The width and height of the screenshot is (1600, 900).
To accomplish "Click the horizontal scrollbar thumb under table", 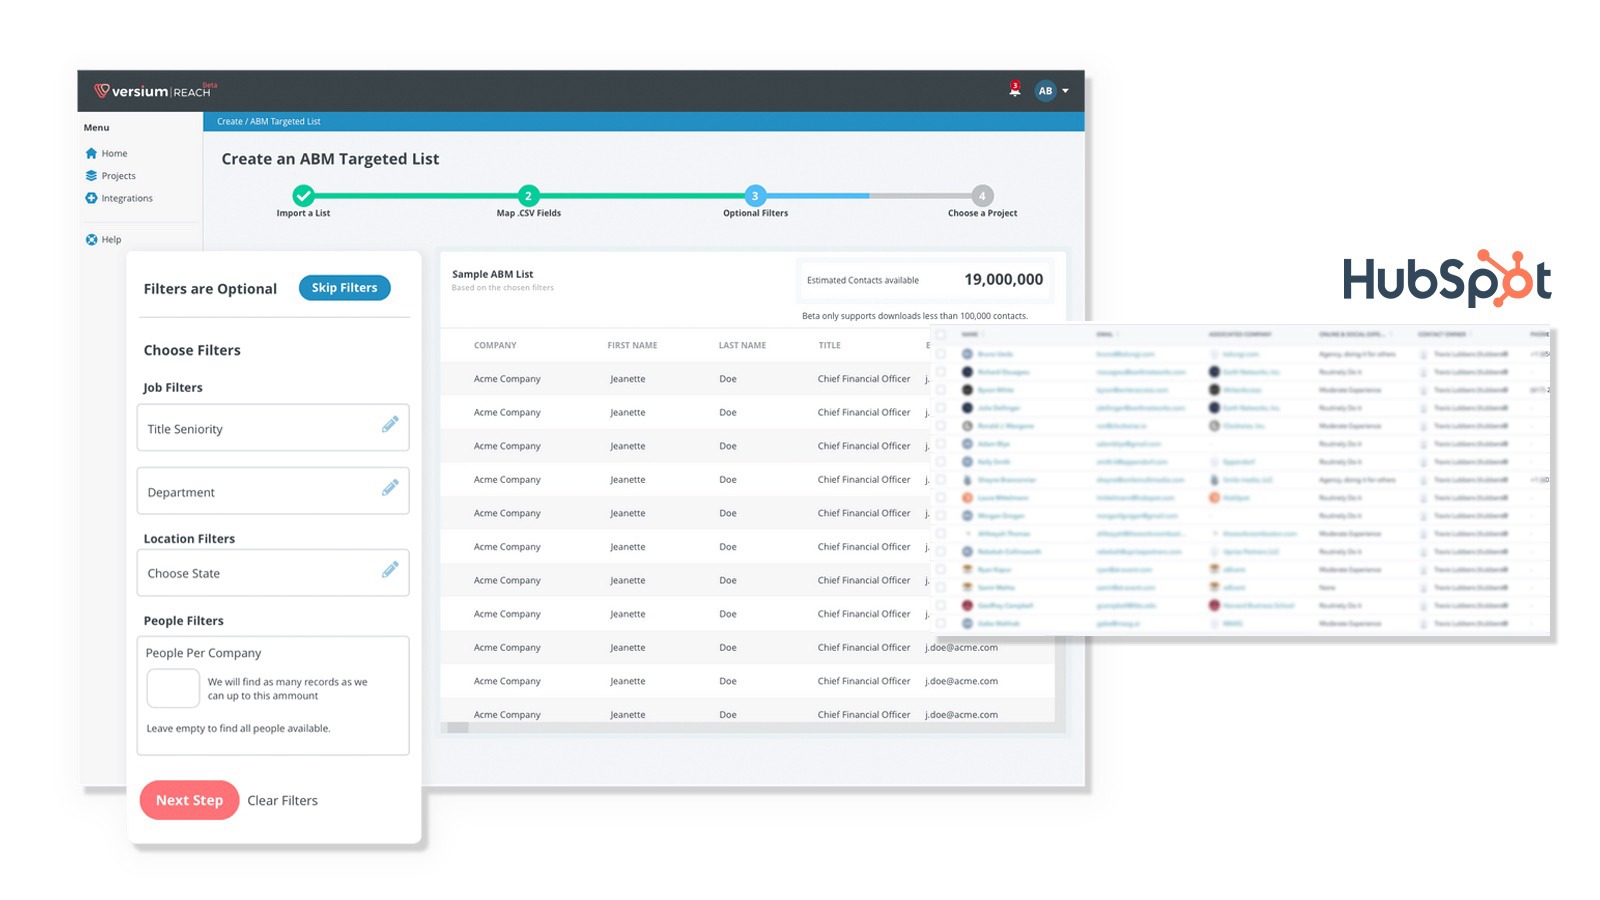I will tap(457, 728).
